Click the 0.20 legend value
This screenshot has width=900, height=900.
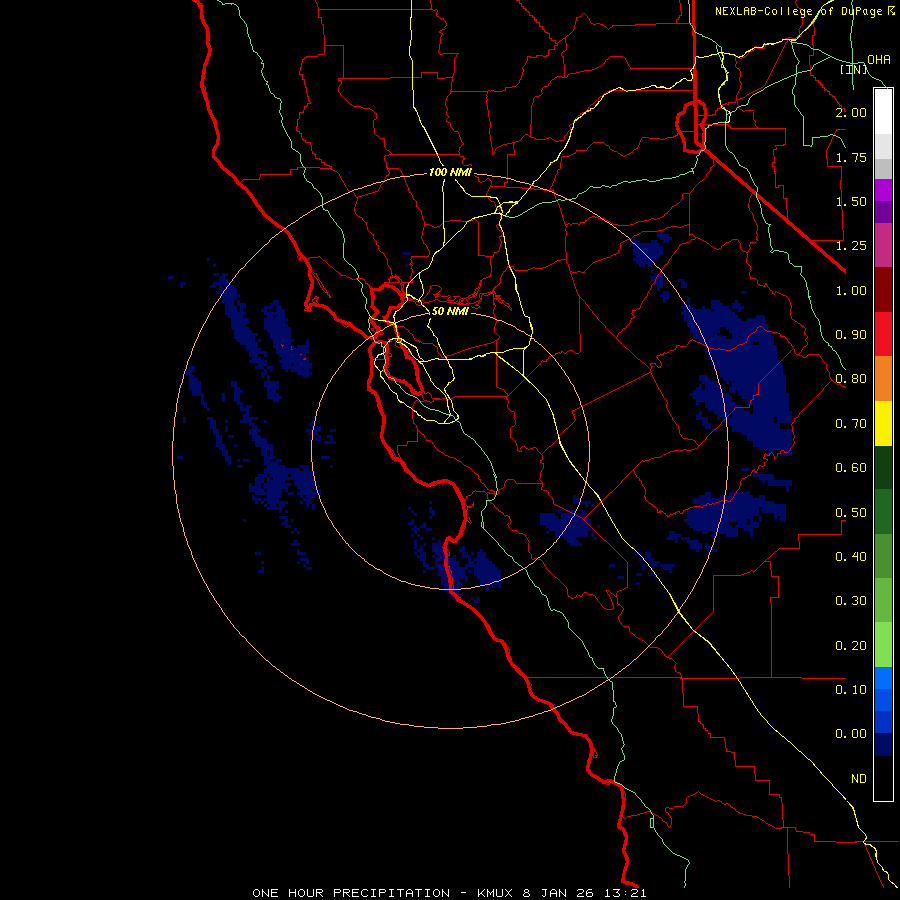click(851, 645)
